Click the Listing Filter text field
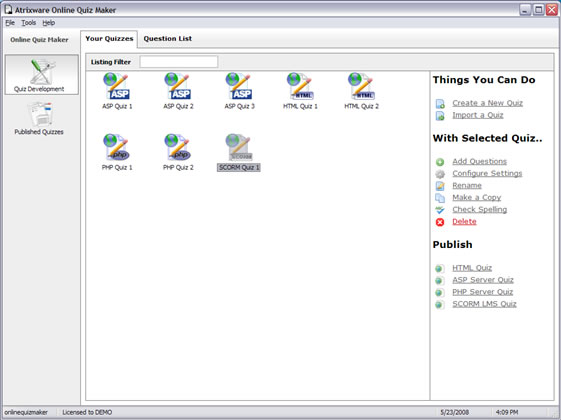This screenshot has width=561, height=420. click(x=179, y=62)
